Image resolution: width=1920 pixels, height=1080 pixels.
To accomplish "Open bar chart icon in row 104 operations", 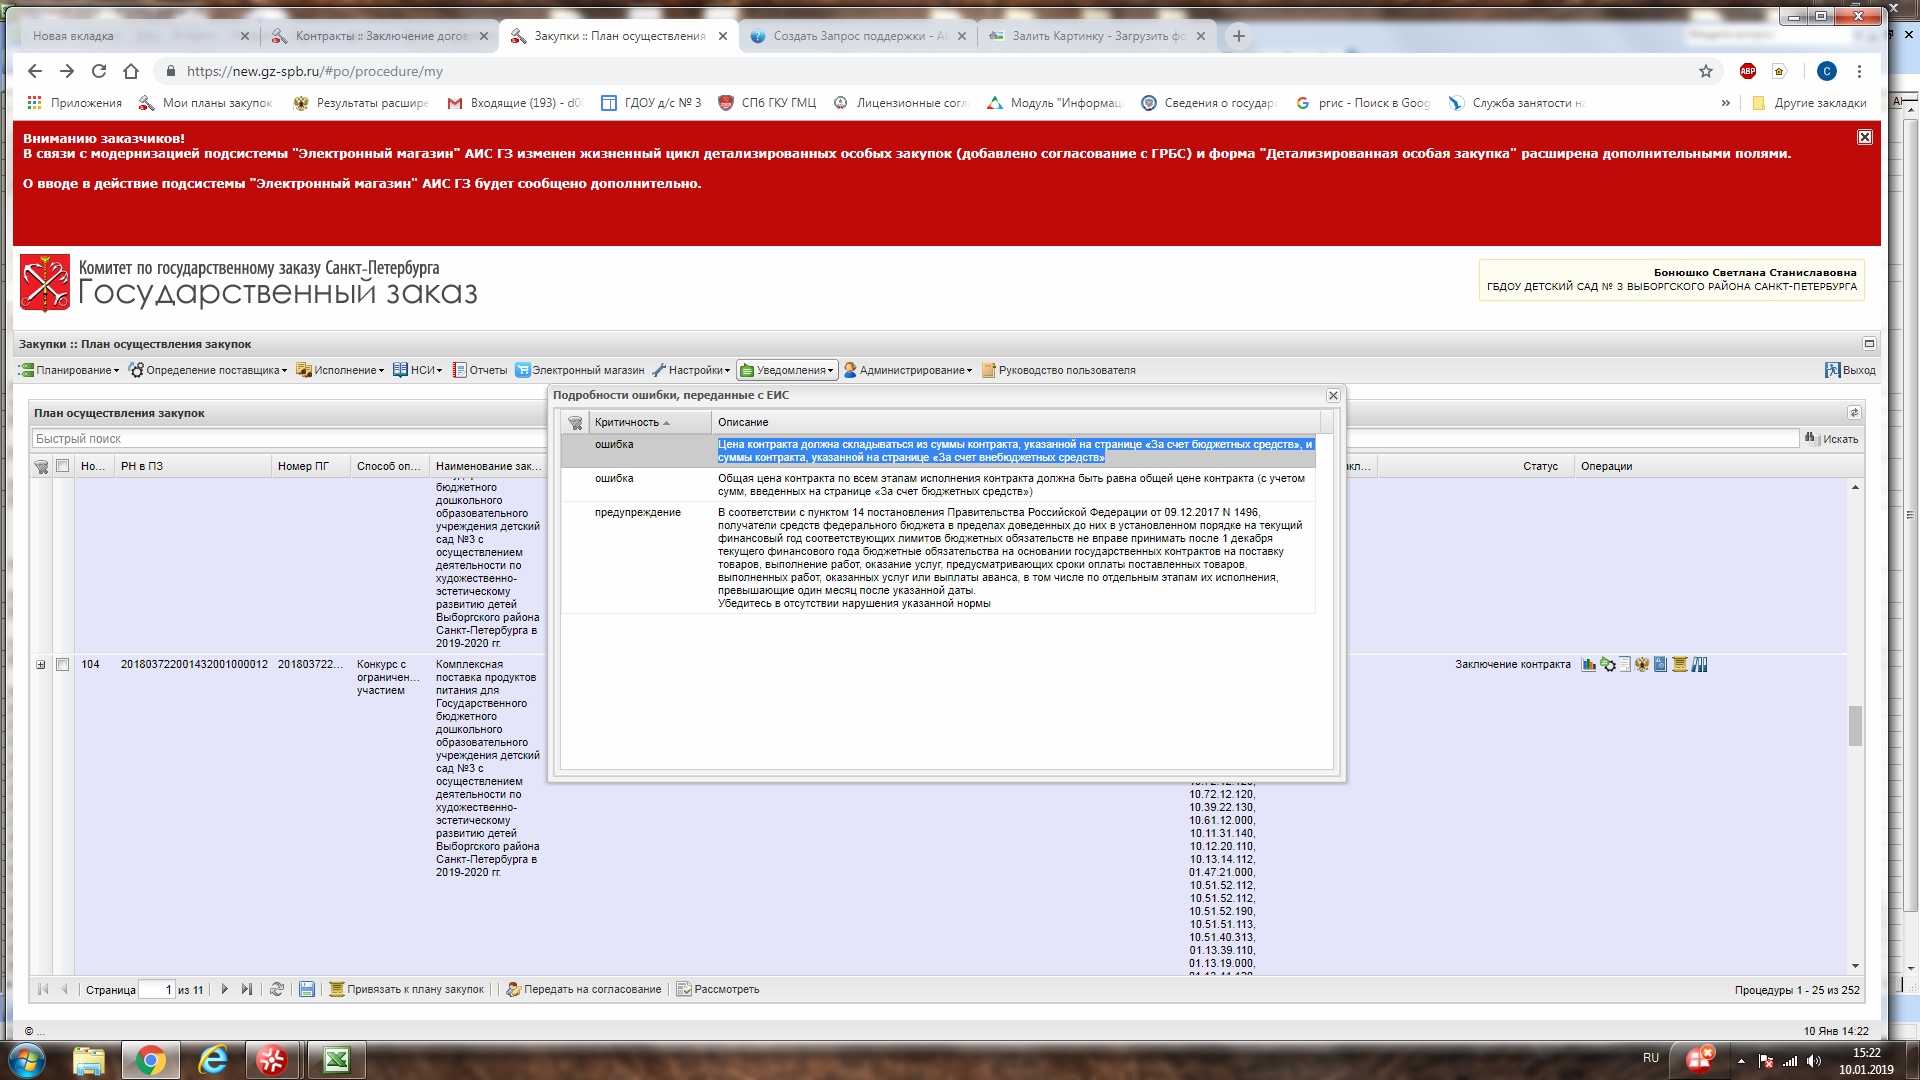I will [x=1588, y=665].
